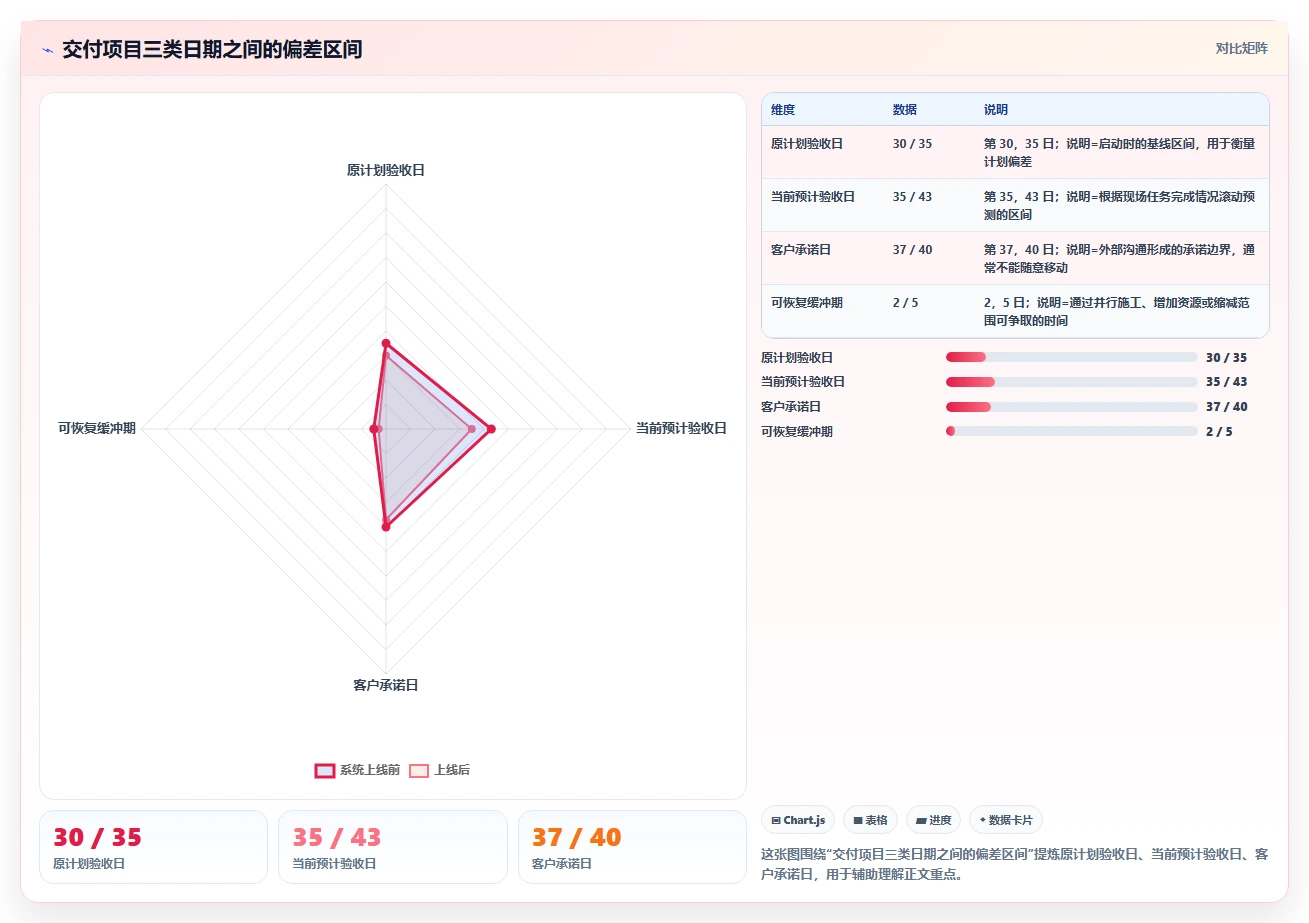Click the 数据 column header
1309x923 pixels.
click(905, 110)
